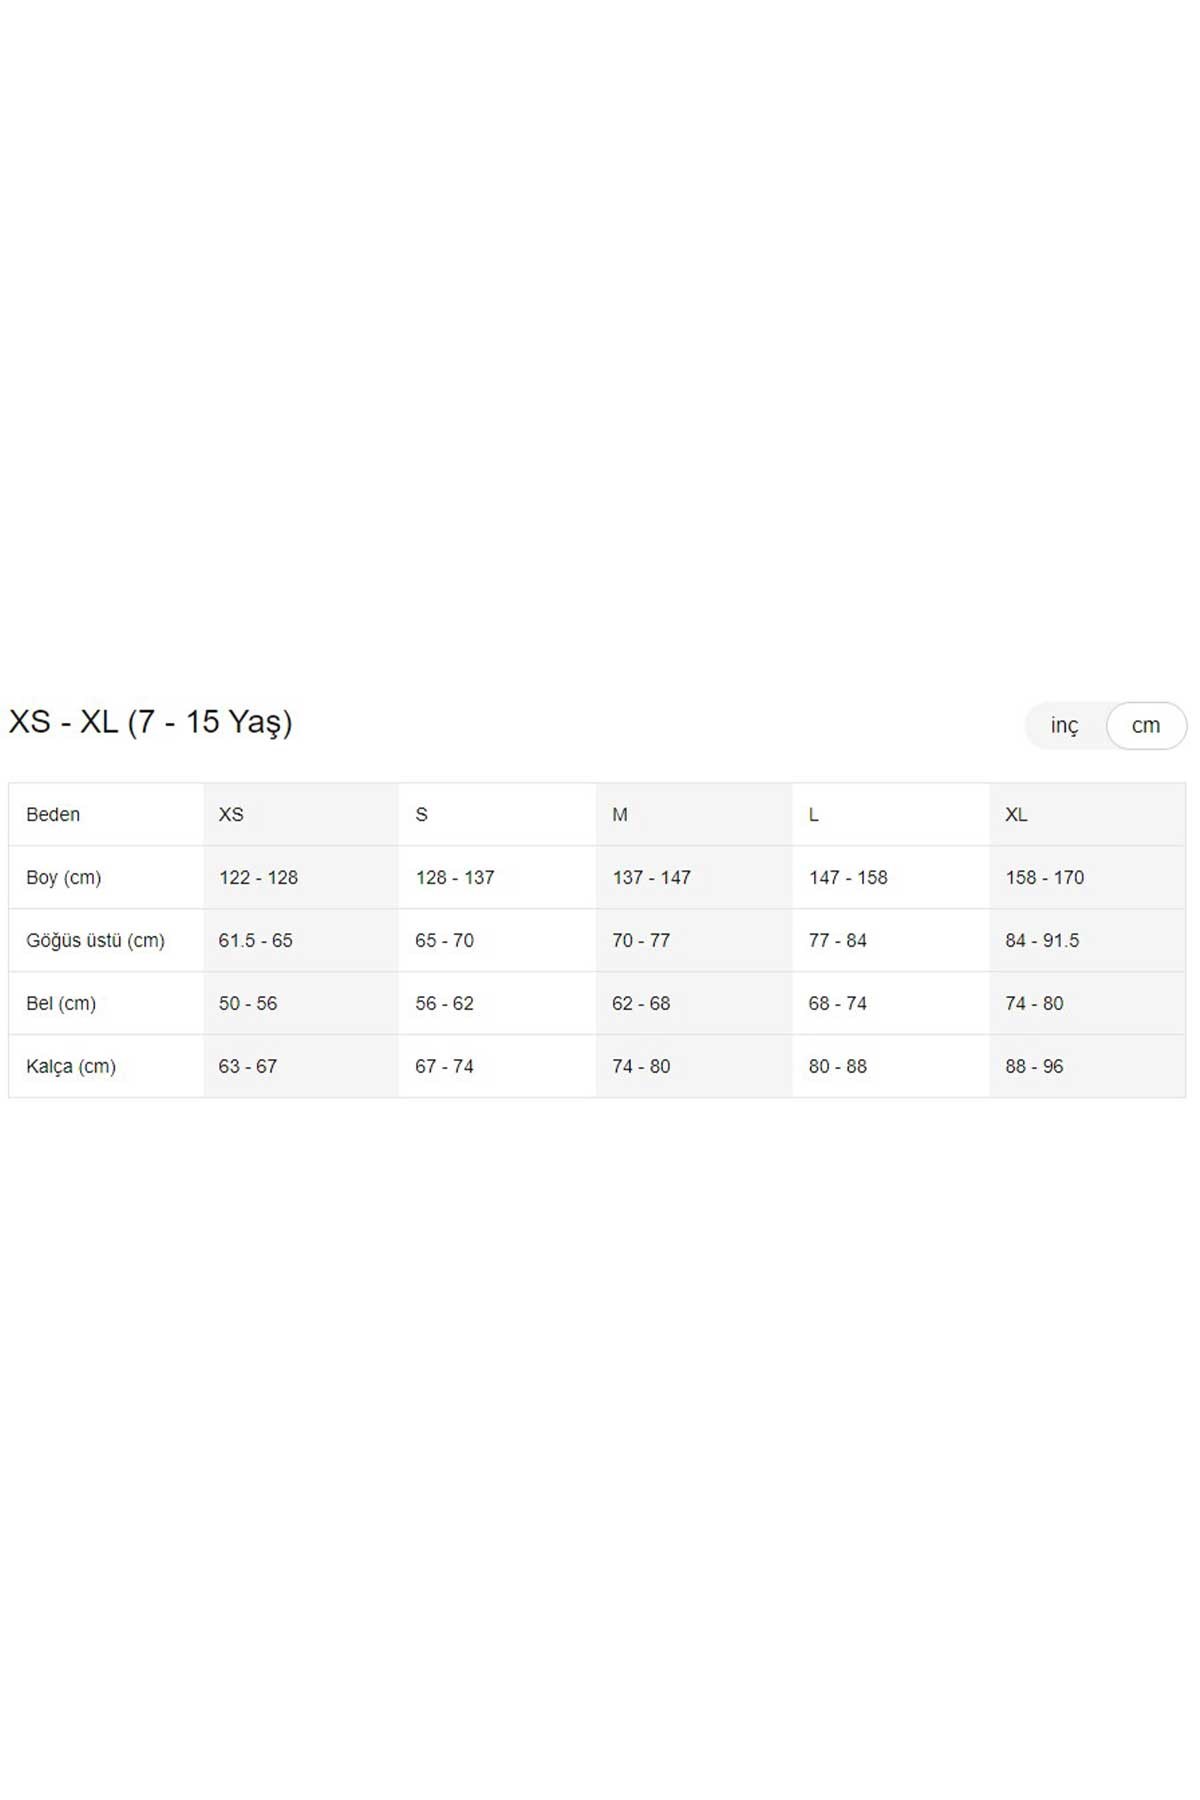Click the XS - XL (7 - 15 Yaş) heading

(x=151, y=722)
